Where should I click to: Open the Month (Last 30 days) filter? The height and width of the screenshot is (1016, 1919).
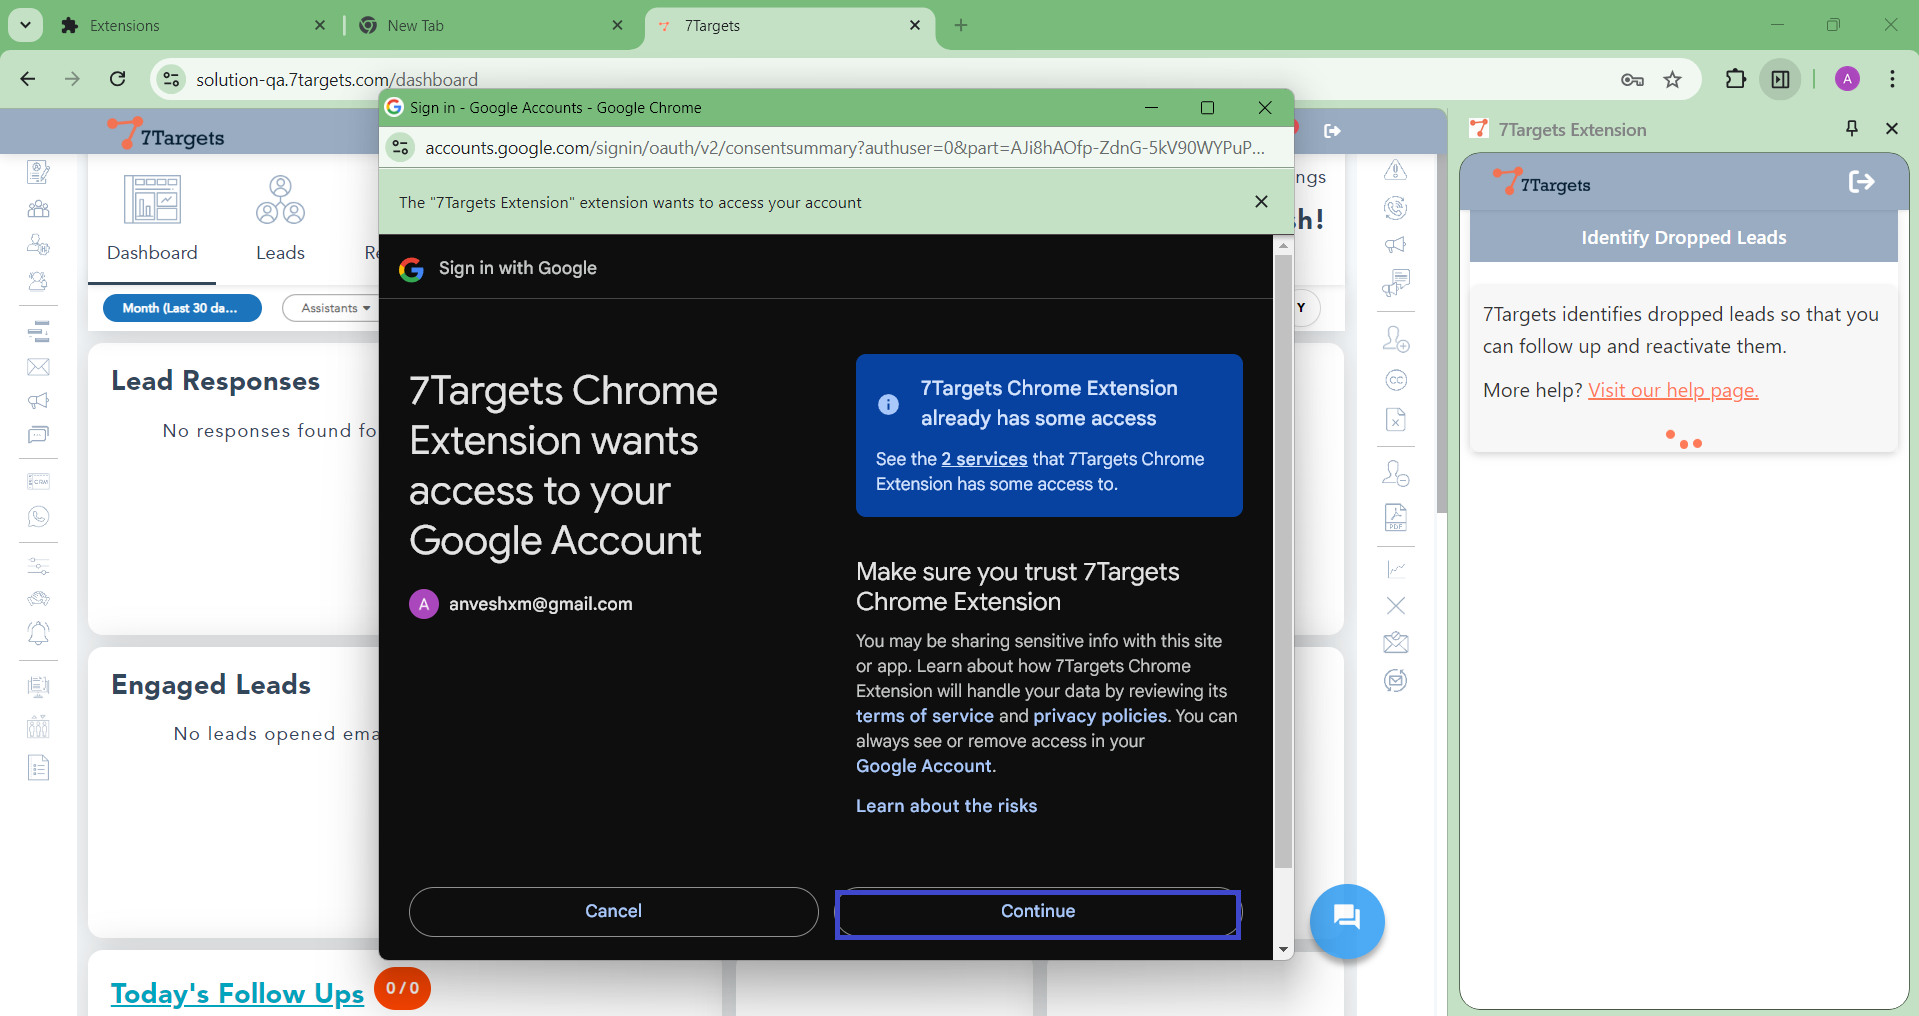(x=181, y=308)
